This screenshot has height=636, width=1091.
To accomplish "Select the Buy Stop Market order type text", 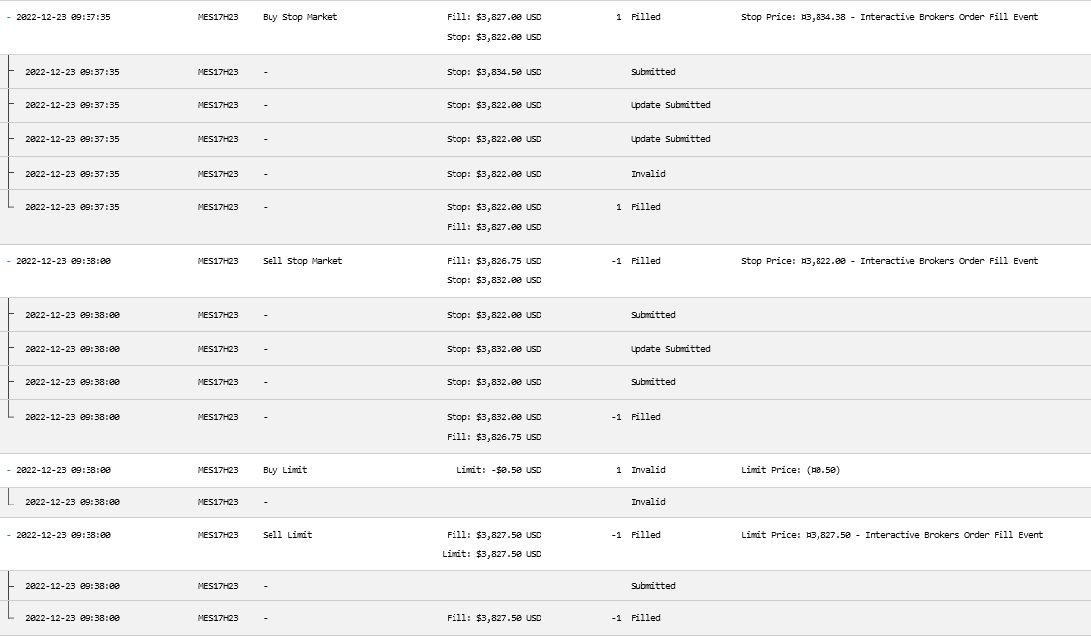I will click(300, 17).
